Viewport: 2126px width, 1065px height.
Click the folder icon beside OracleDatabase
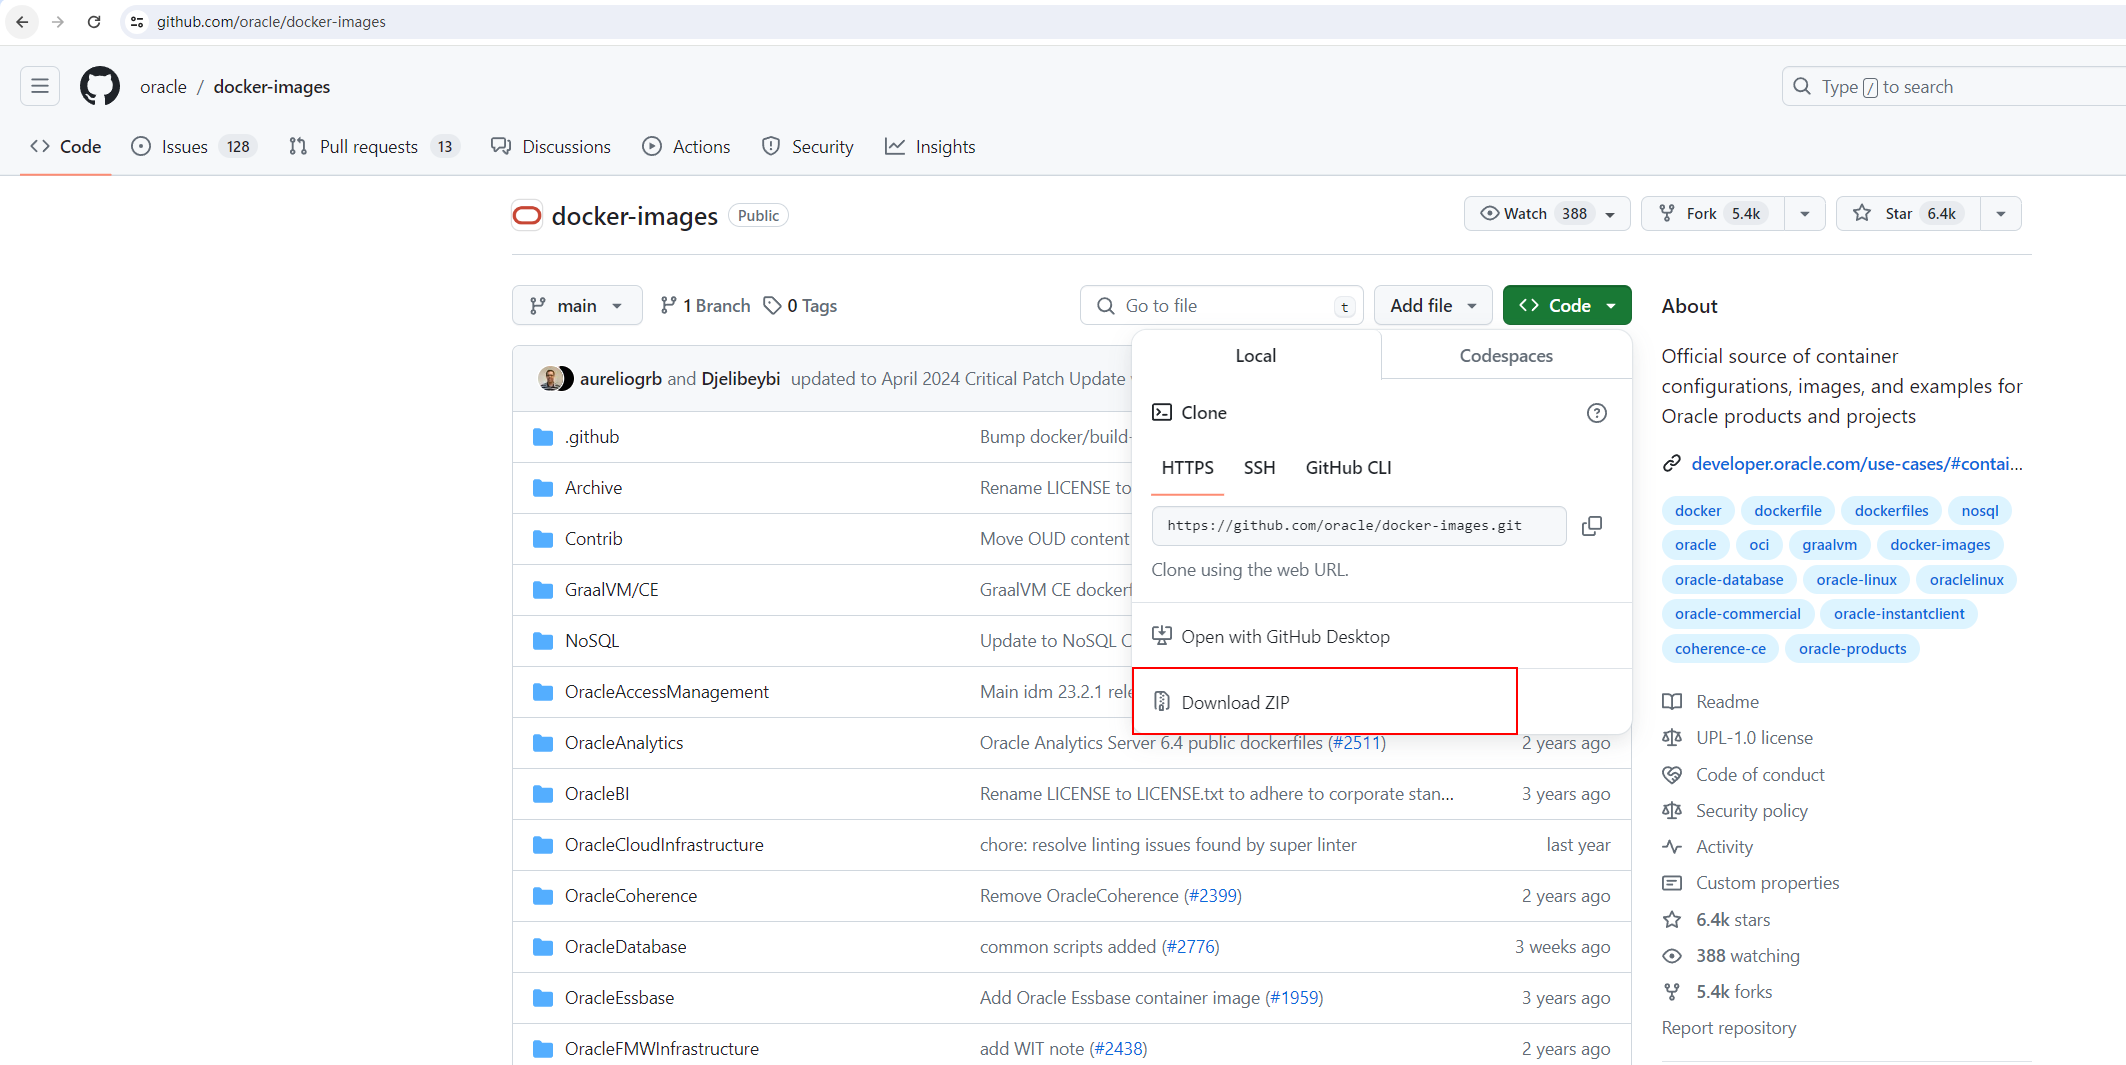tap(543, 947)
